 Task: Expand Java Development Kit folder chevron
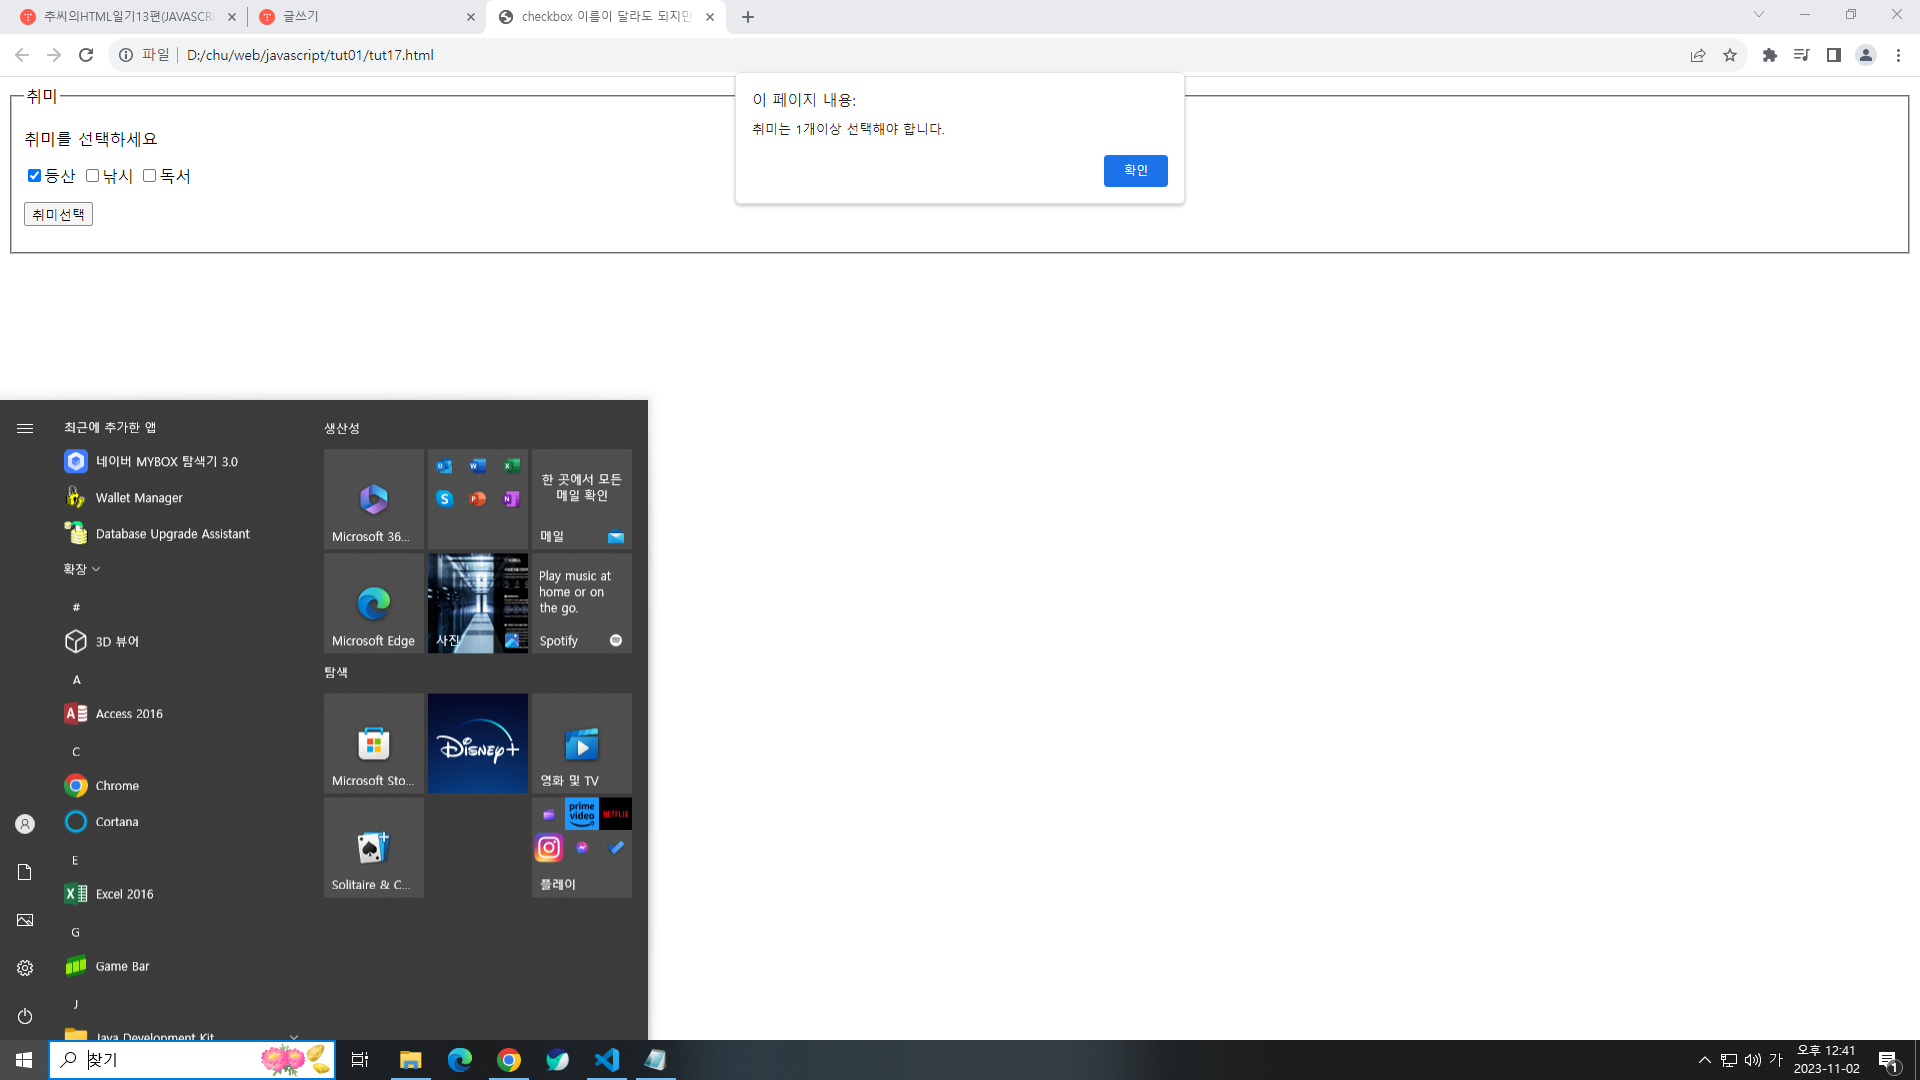(x=293, y=1036)
